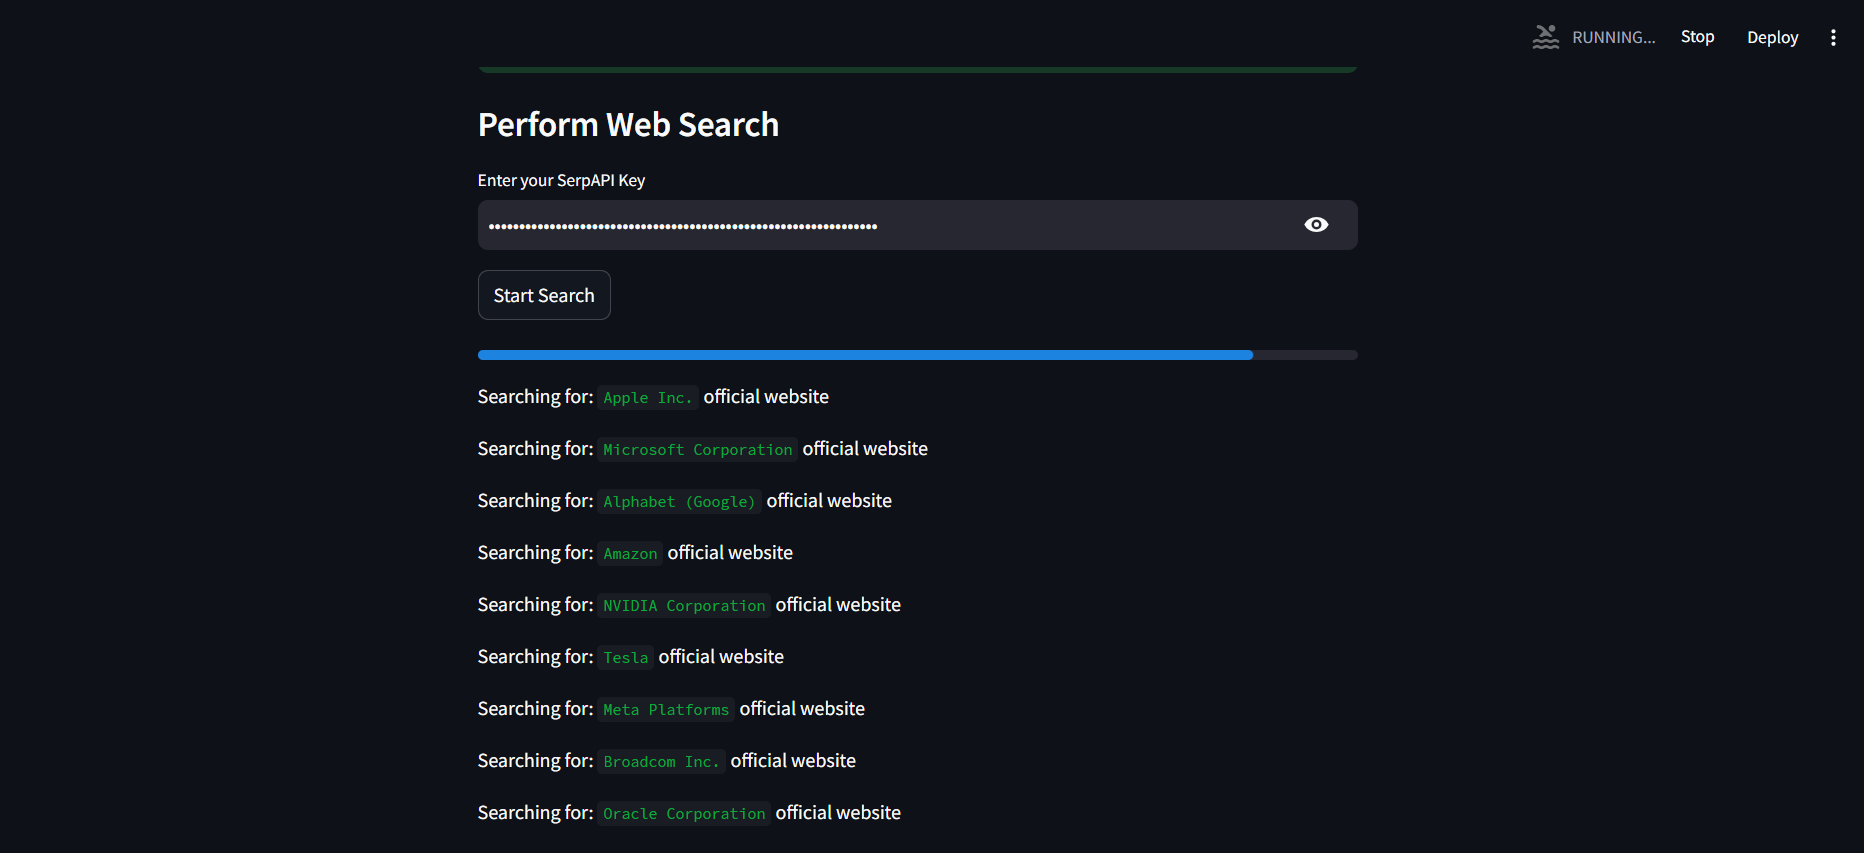Click the blue search progress bar
The width and height of the screenshot is (1864, 853).
(x=917, y=355)
